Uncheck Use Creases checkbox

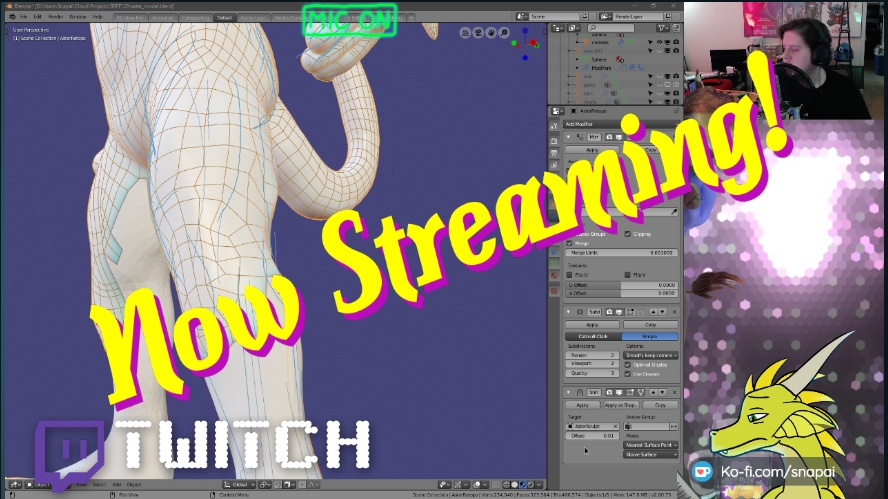click(x=627, y=374)
